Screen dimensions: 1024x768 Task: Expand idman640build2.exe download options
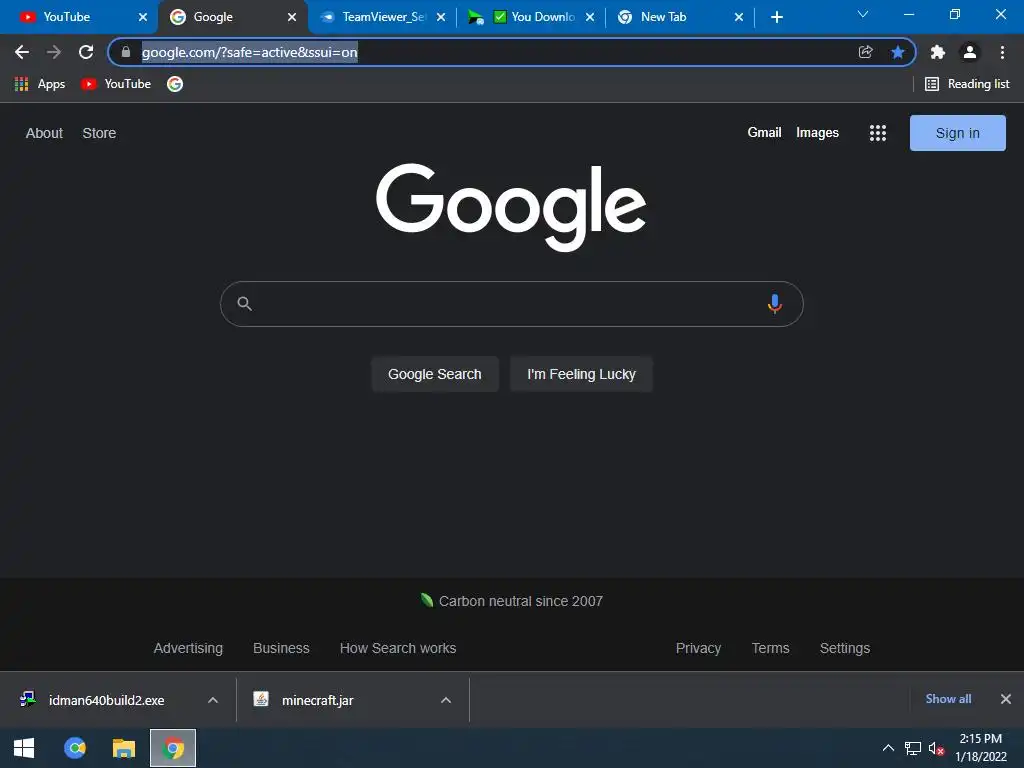tap(213, 700)
